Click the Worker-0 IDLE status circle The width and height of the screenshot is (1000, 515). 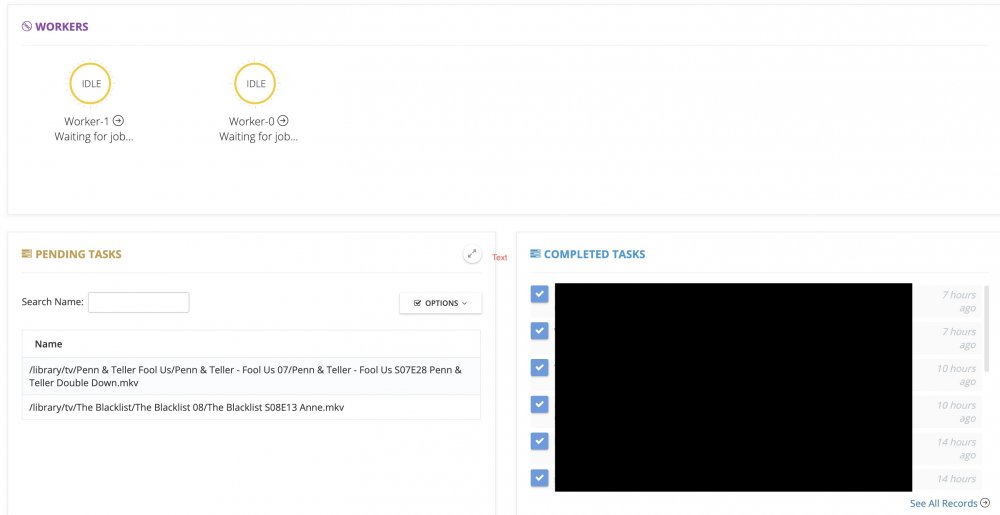[255, 83]
